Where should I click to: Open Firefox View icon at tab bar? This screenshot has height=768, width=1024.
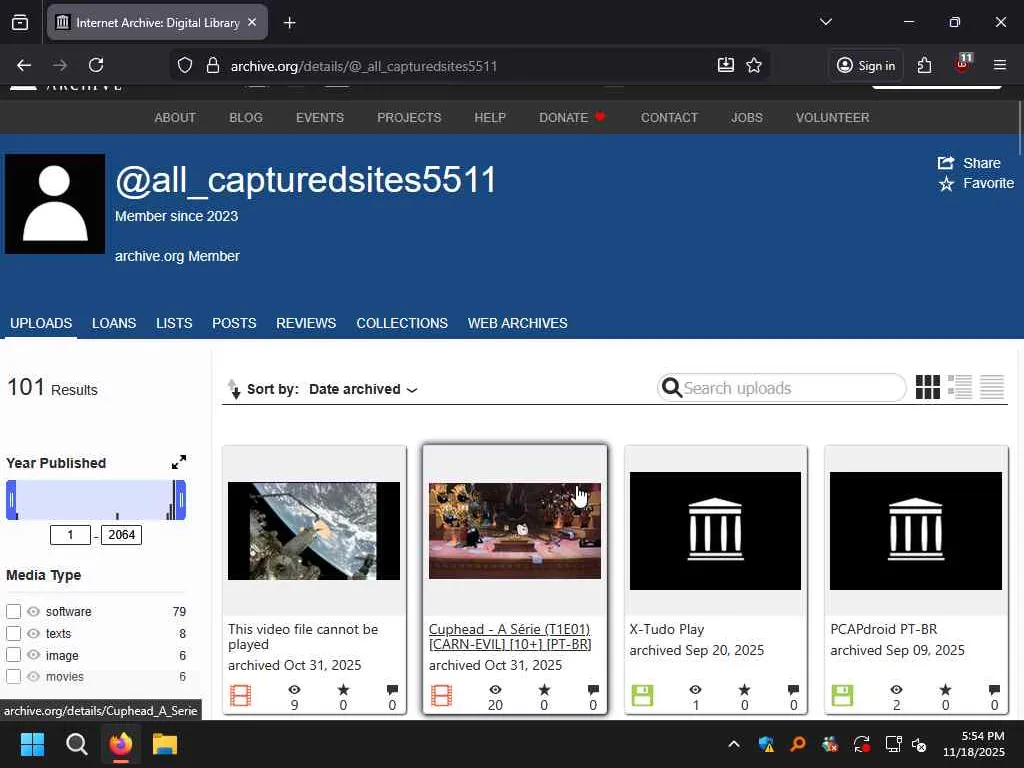20,23
